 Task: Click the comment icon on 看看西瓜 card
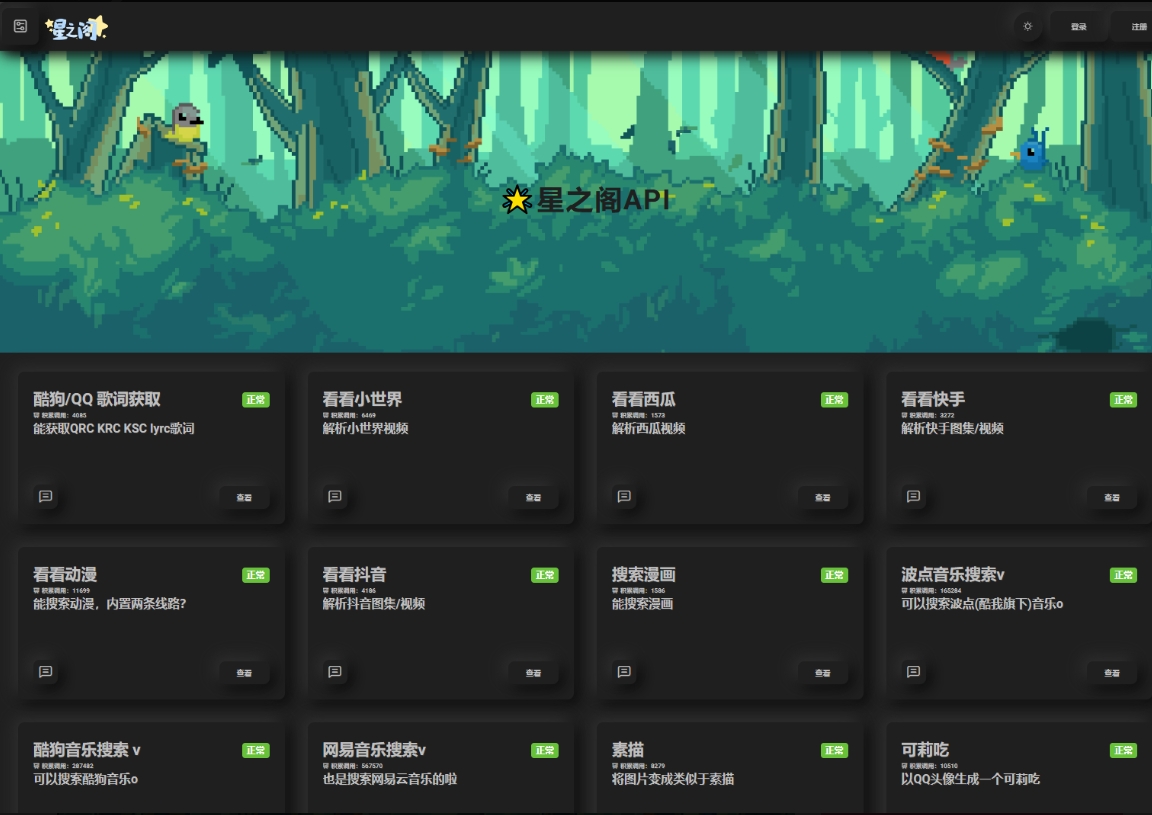click(624, 496)
